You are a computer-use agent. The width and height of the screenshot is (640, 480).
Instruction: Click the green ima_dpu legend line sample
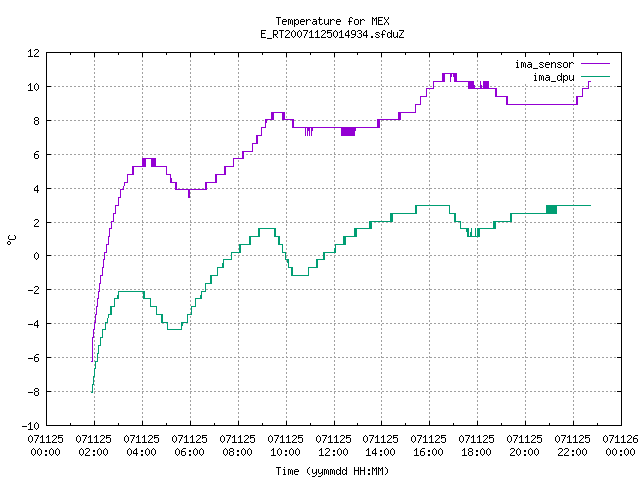pos(596,76)
